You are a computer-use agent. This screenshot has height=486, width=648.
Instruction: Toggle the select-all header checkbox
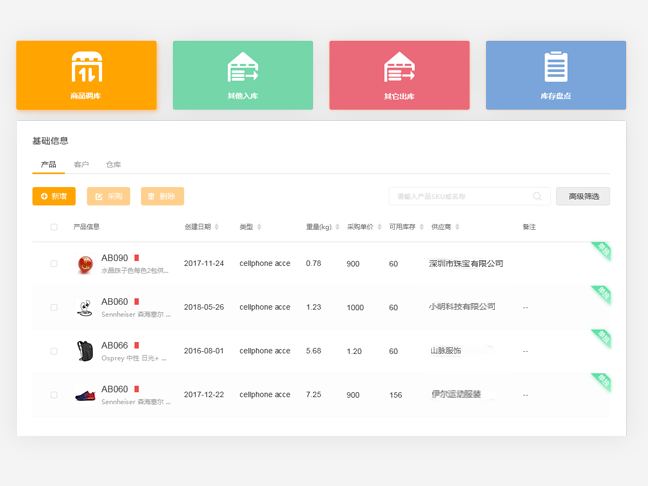tap(54, 227)
